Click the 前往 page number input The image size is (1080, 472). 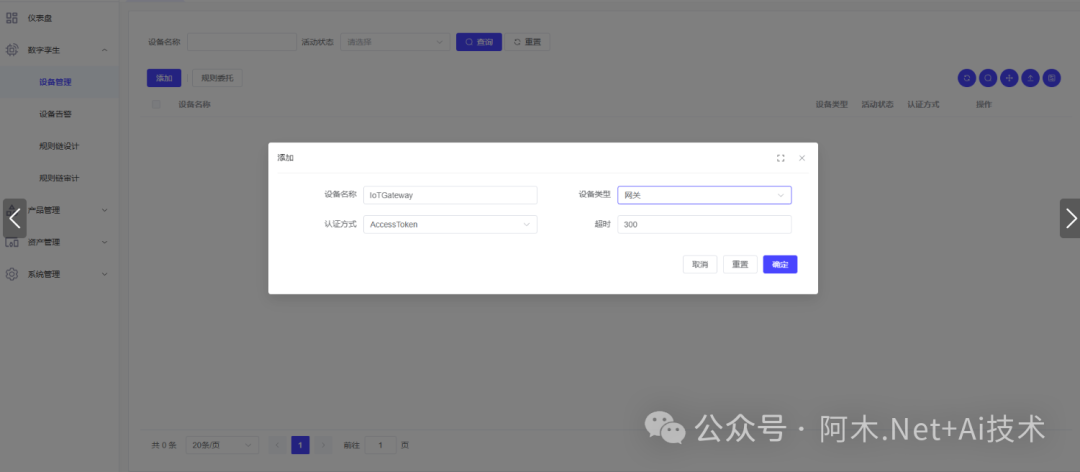380,445
